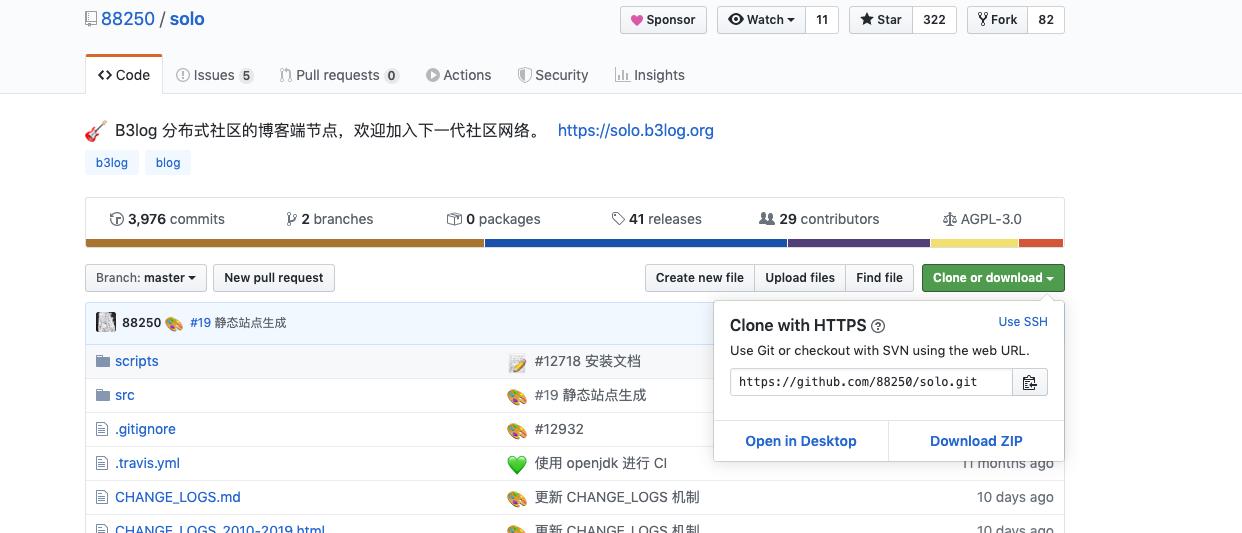The height and width of the screenshot is (533, 1242).
Task: Click the src folder icon
Action: pos(102,395)
